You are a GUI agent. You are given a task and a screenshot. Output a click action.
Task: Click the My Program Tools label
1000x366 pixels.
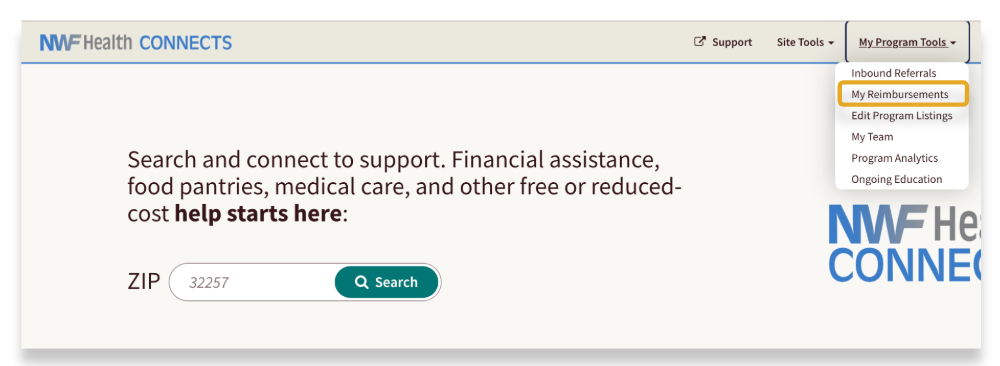(902, 43)
